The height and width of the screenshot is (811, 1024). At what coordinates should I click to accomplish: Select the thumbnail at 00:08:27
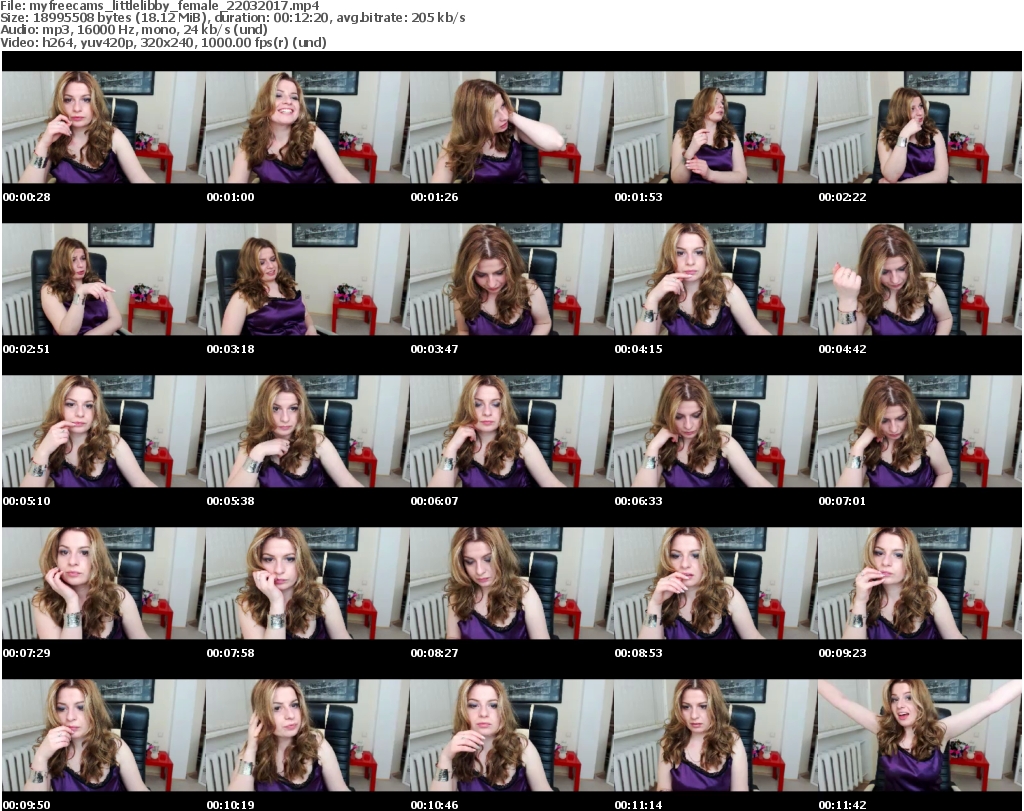(511, 583)
